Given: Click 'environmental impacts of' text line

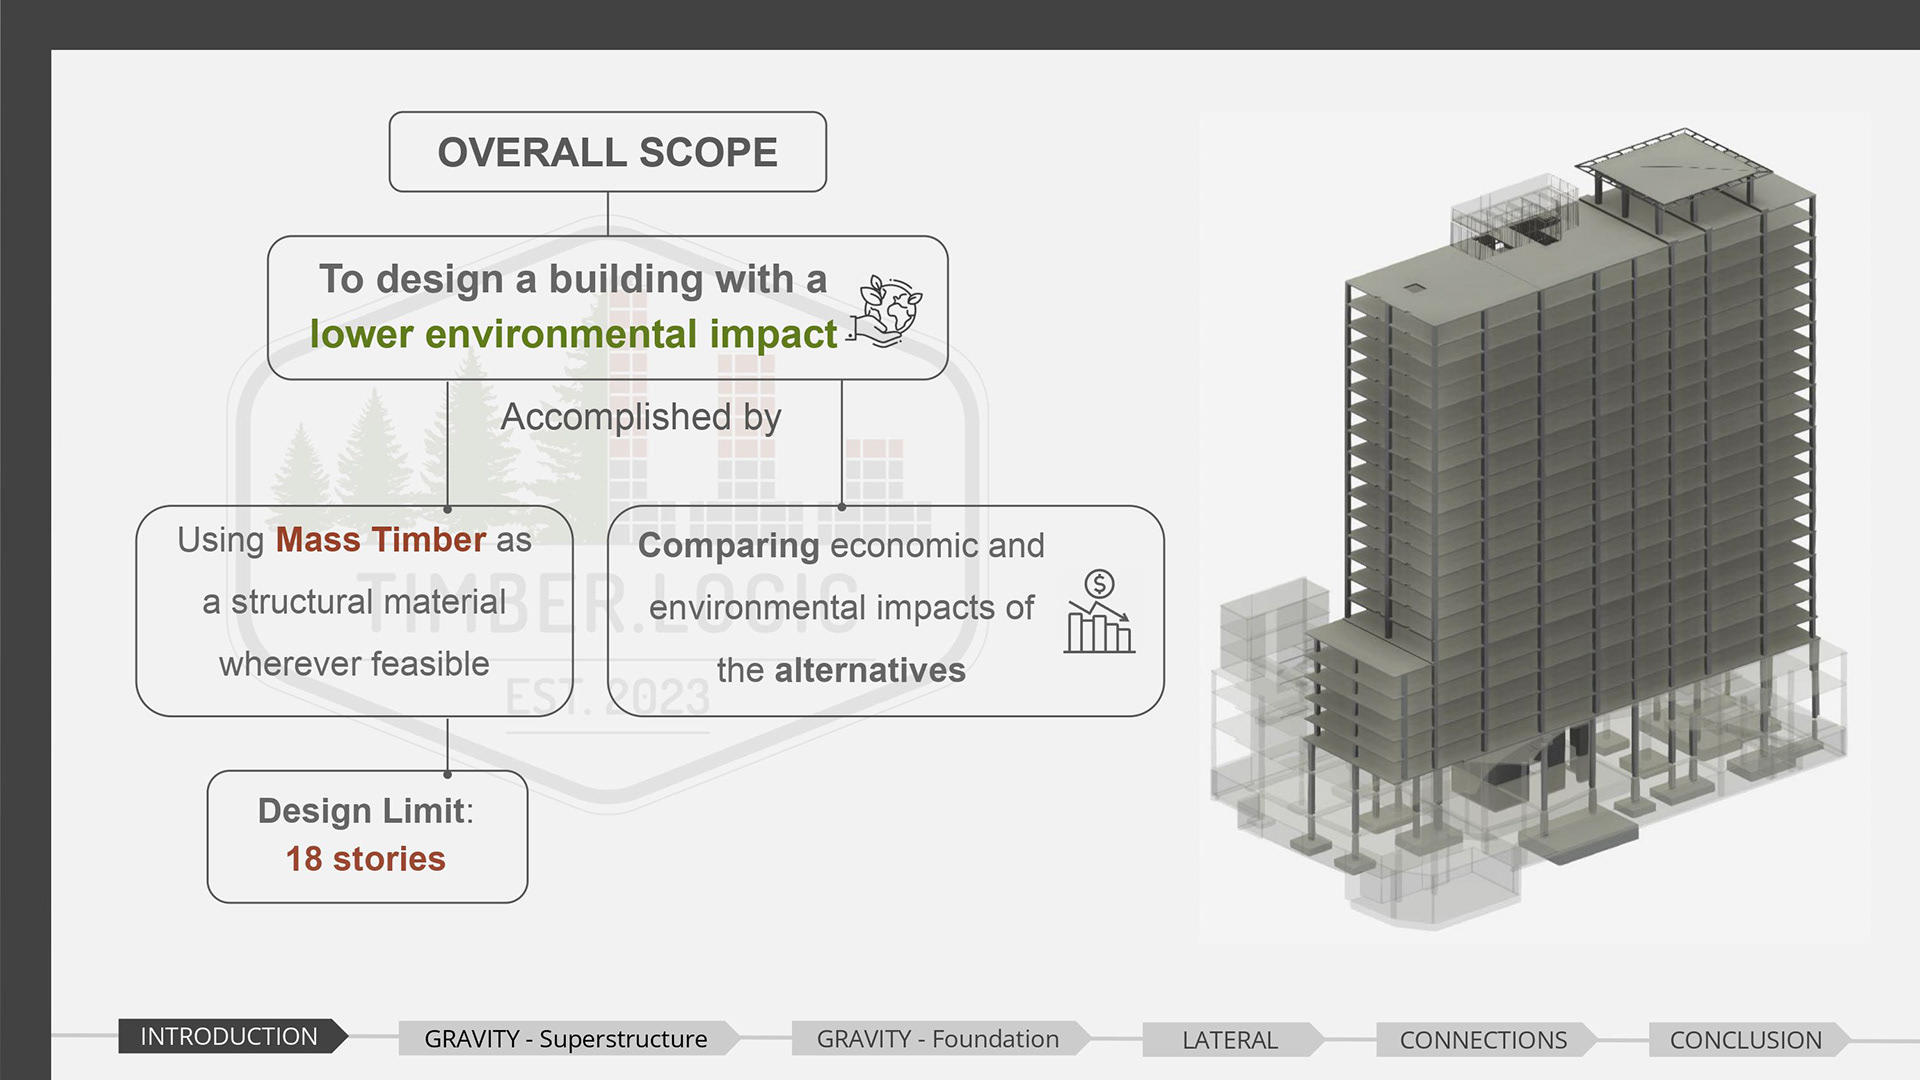Looking at the screenshot, I should point(842,608).
